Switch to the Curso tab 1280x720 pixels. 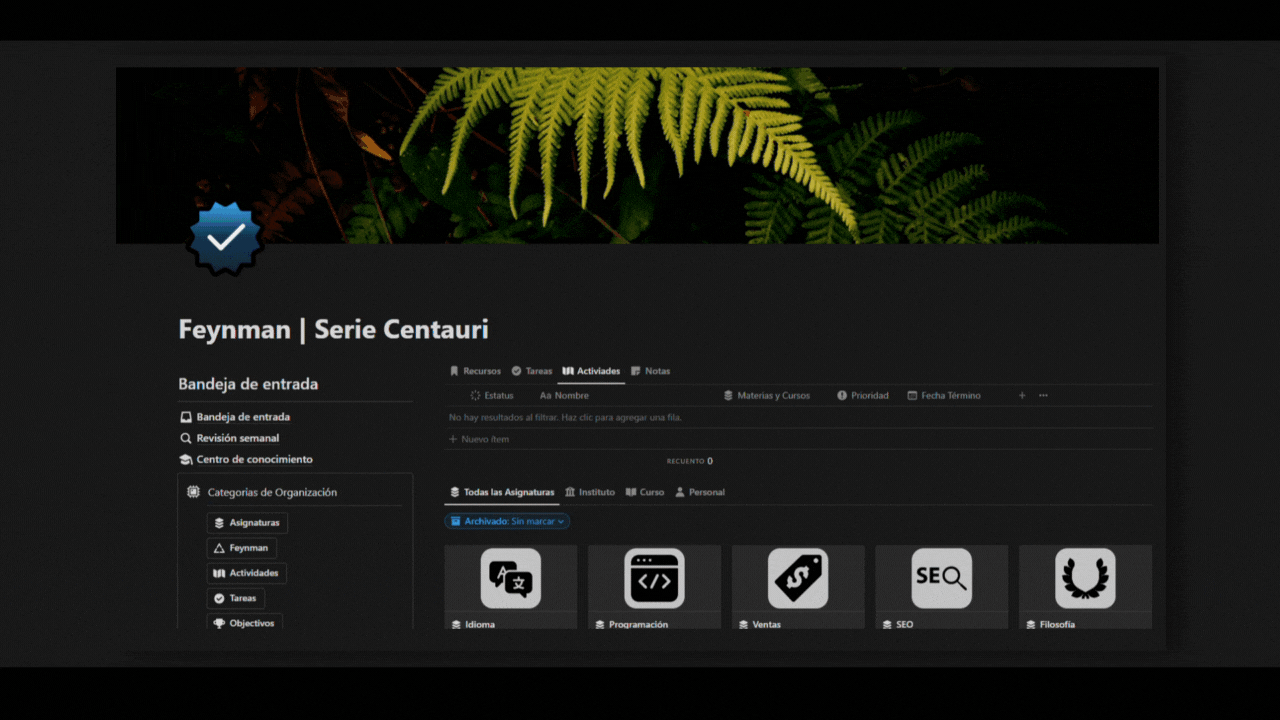pyautogui.click(x=645, y=492)
